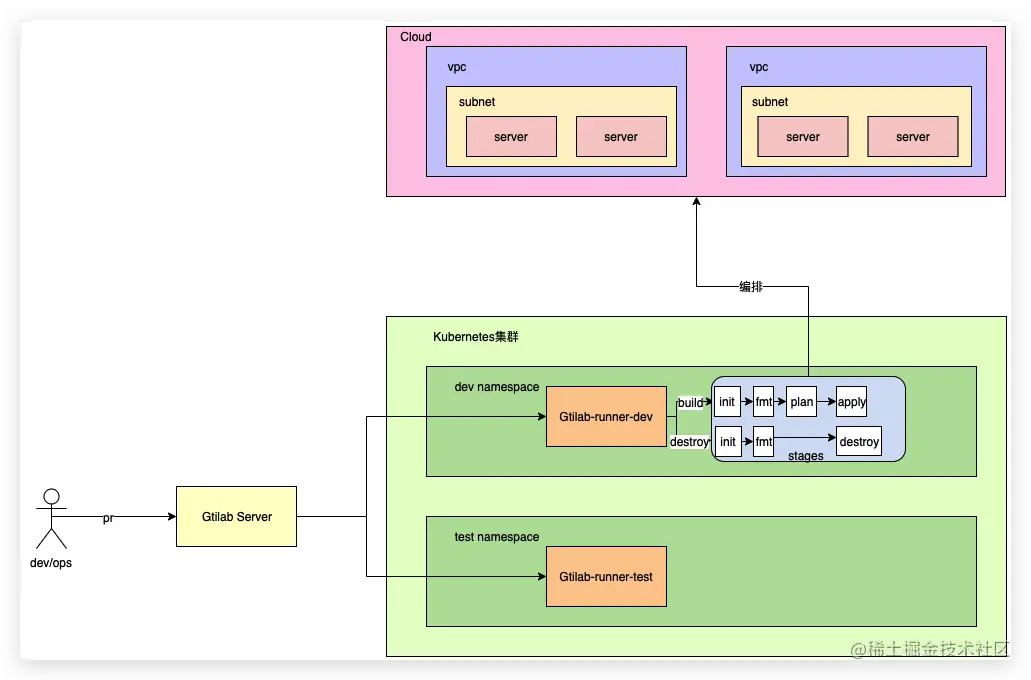This screenshot has width=1031, height=680.
Task: Select the 'apply' stage box
Action: point(851,402)
